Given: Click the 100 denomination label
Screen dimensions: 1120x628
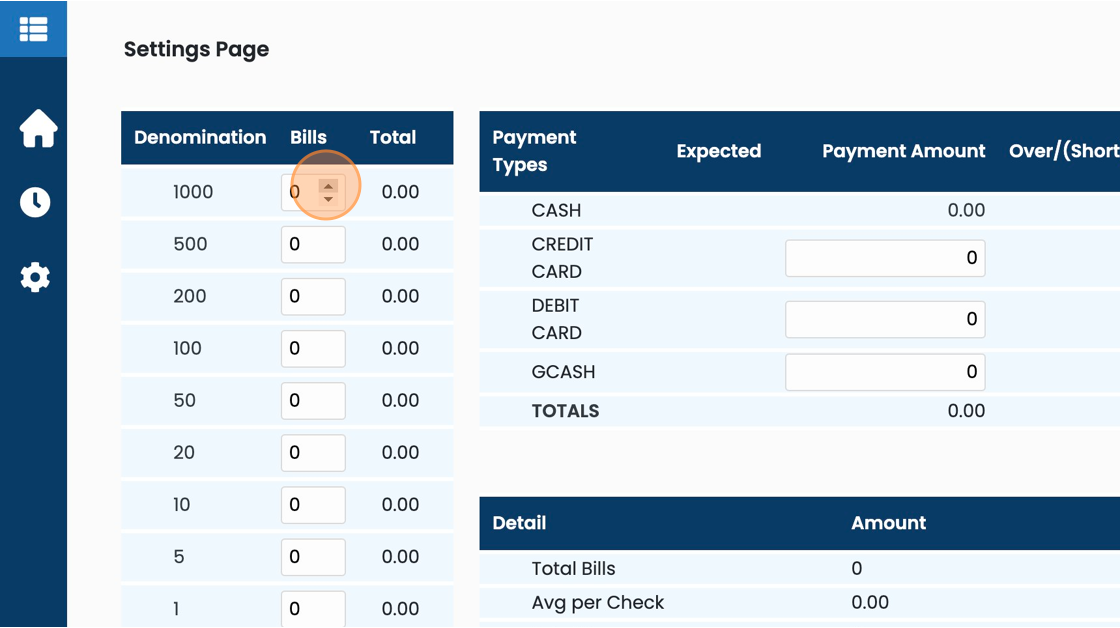Looking at the screenshot, I should (187, 349).
